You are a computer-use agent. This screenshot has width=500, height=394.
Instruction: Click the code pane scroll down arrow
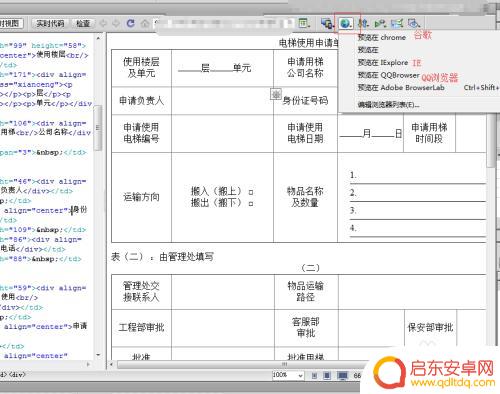click(x=98, y=355)
